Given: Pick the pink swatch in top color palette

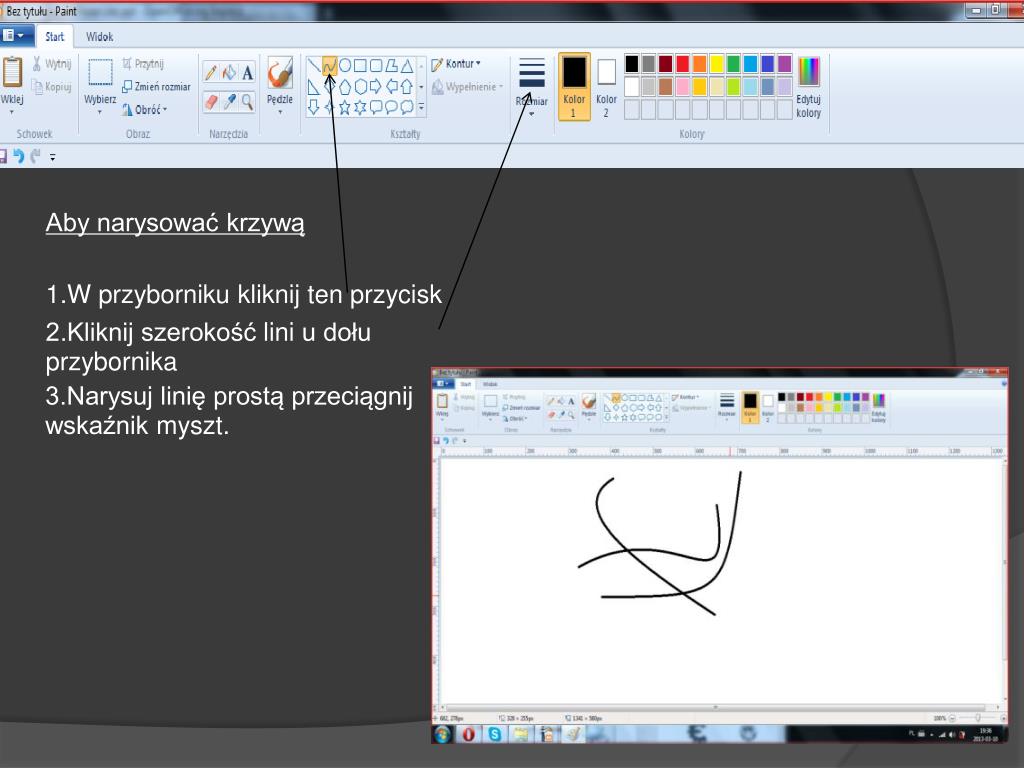Looking at the screenshot, I should click(x=682, y=86).
